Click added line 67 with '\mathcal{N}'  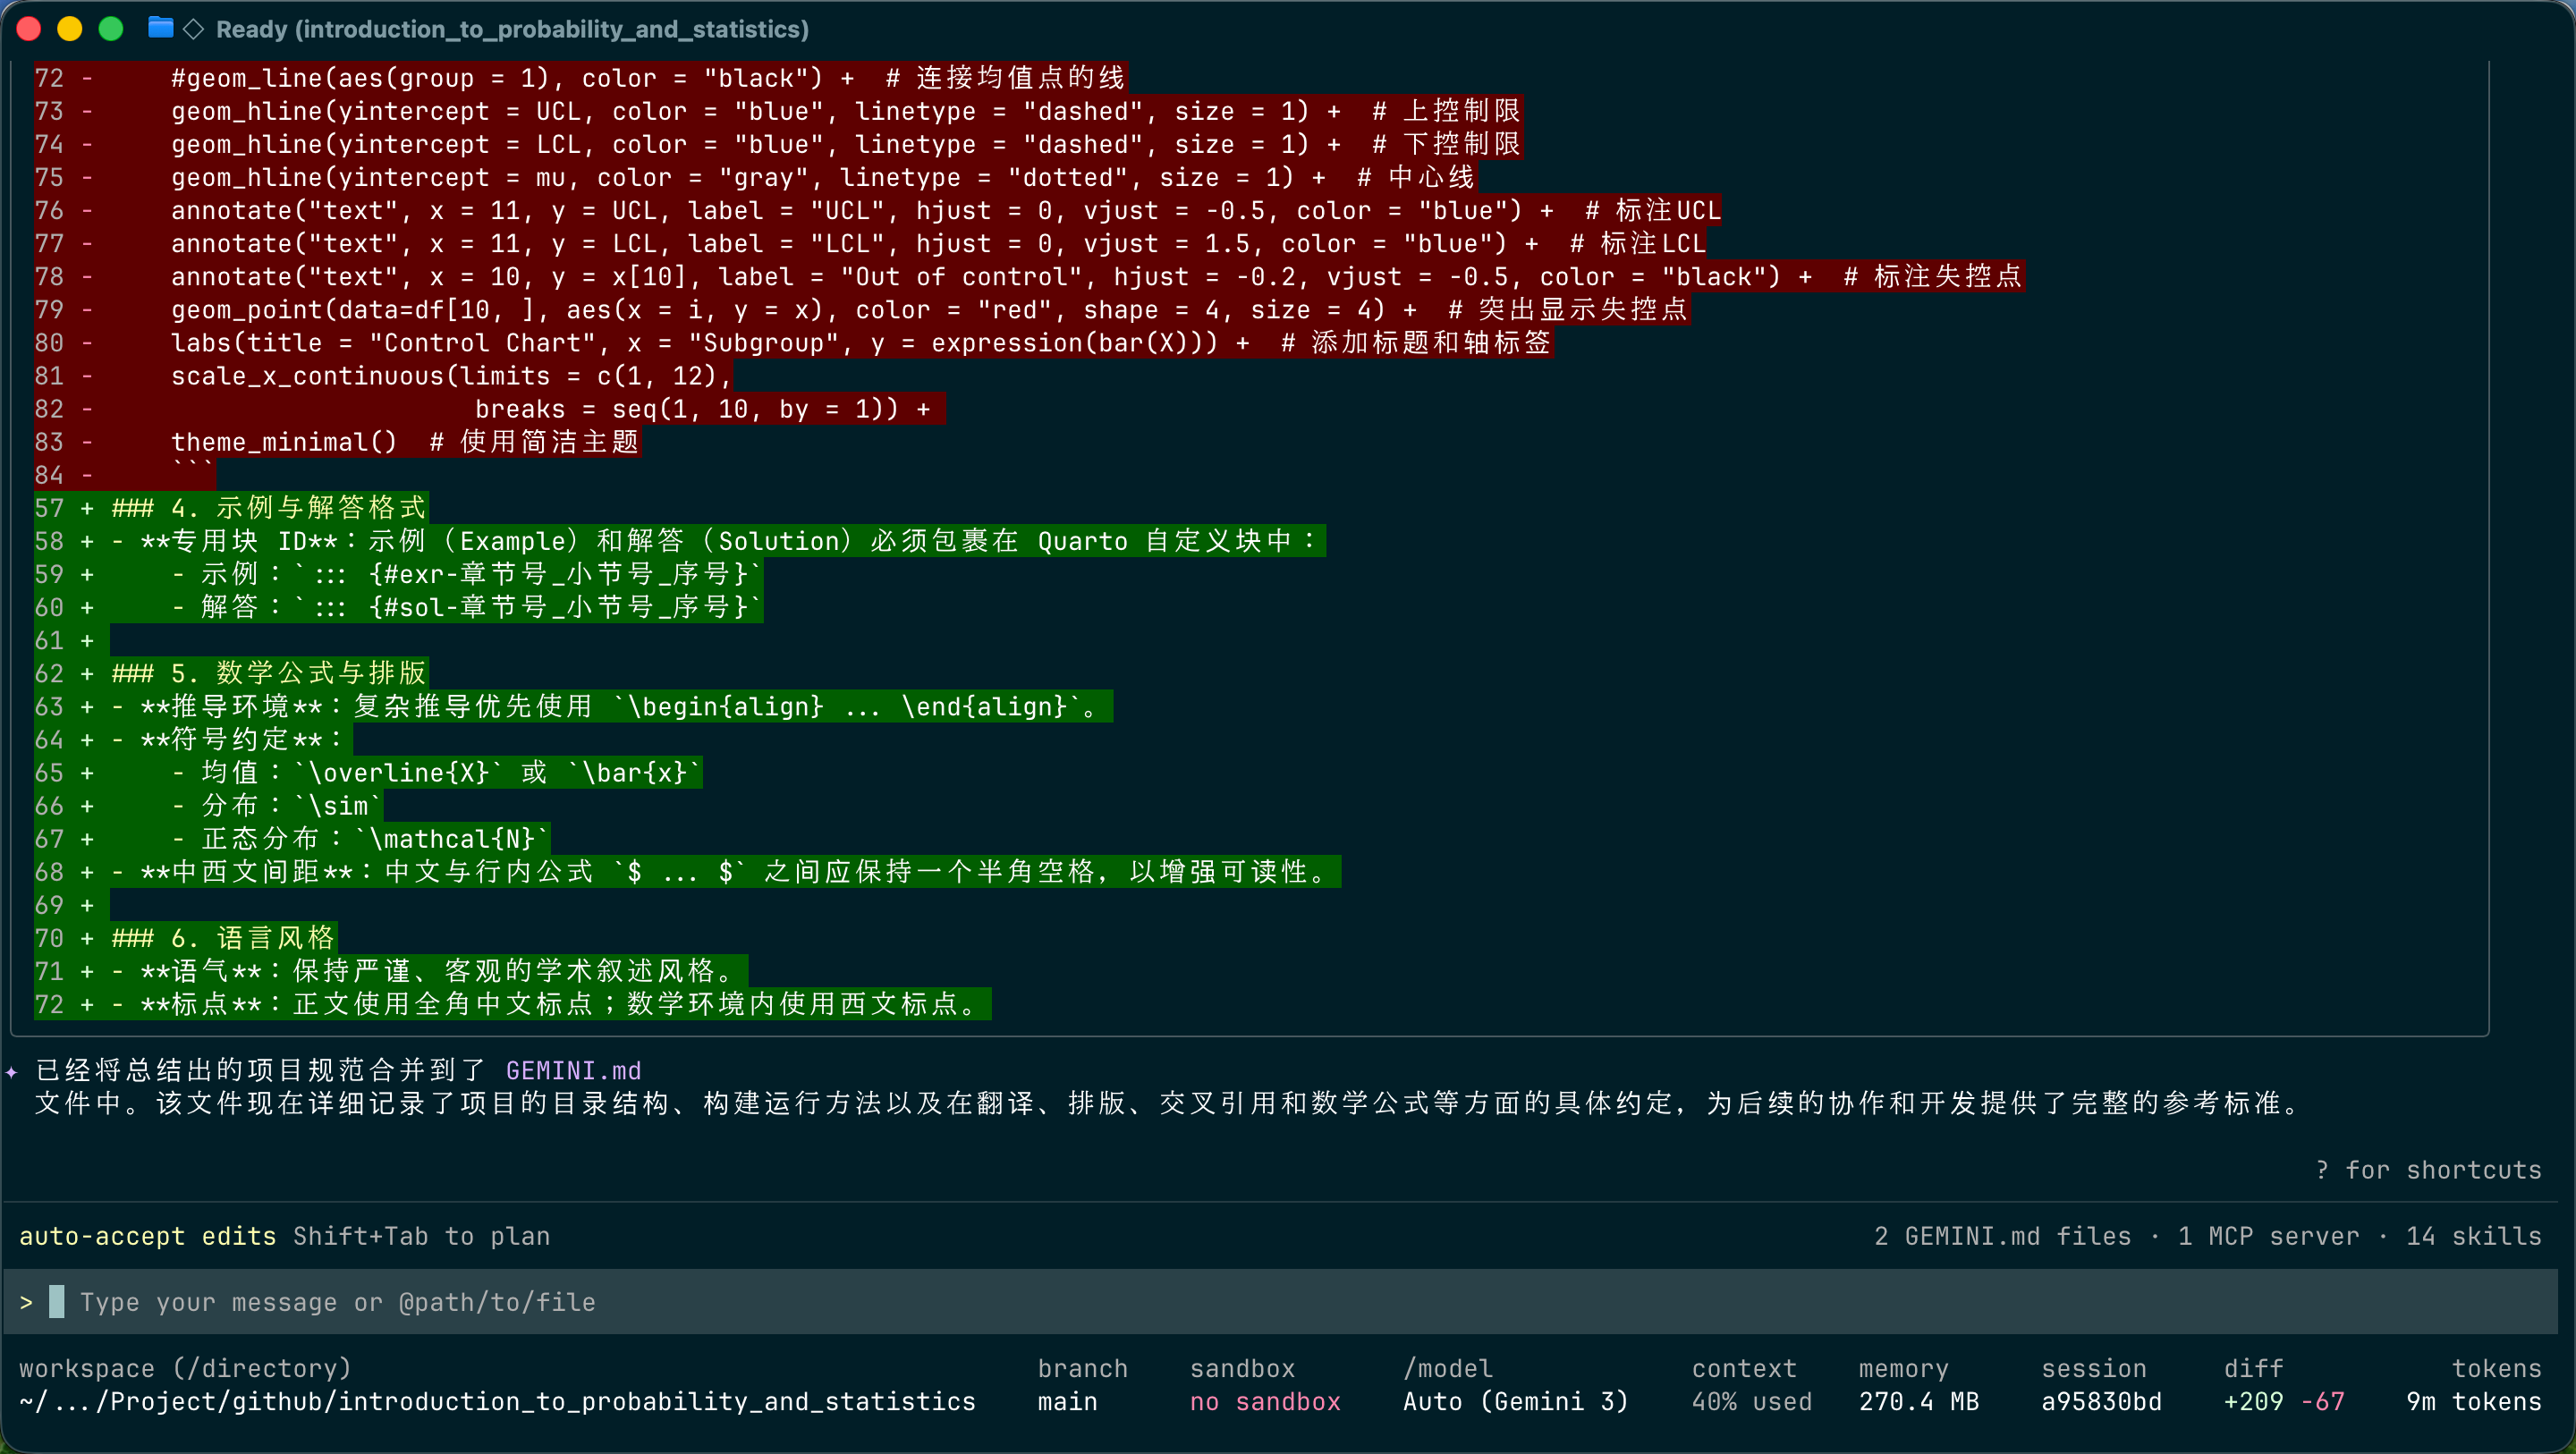pyautogui.click(x=292, y=838)
